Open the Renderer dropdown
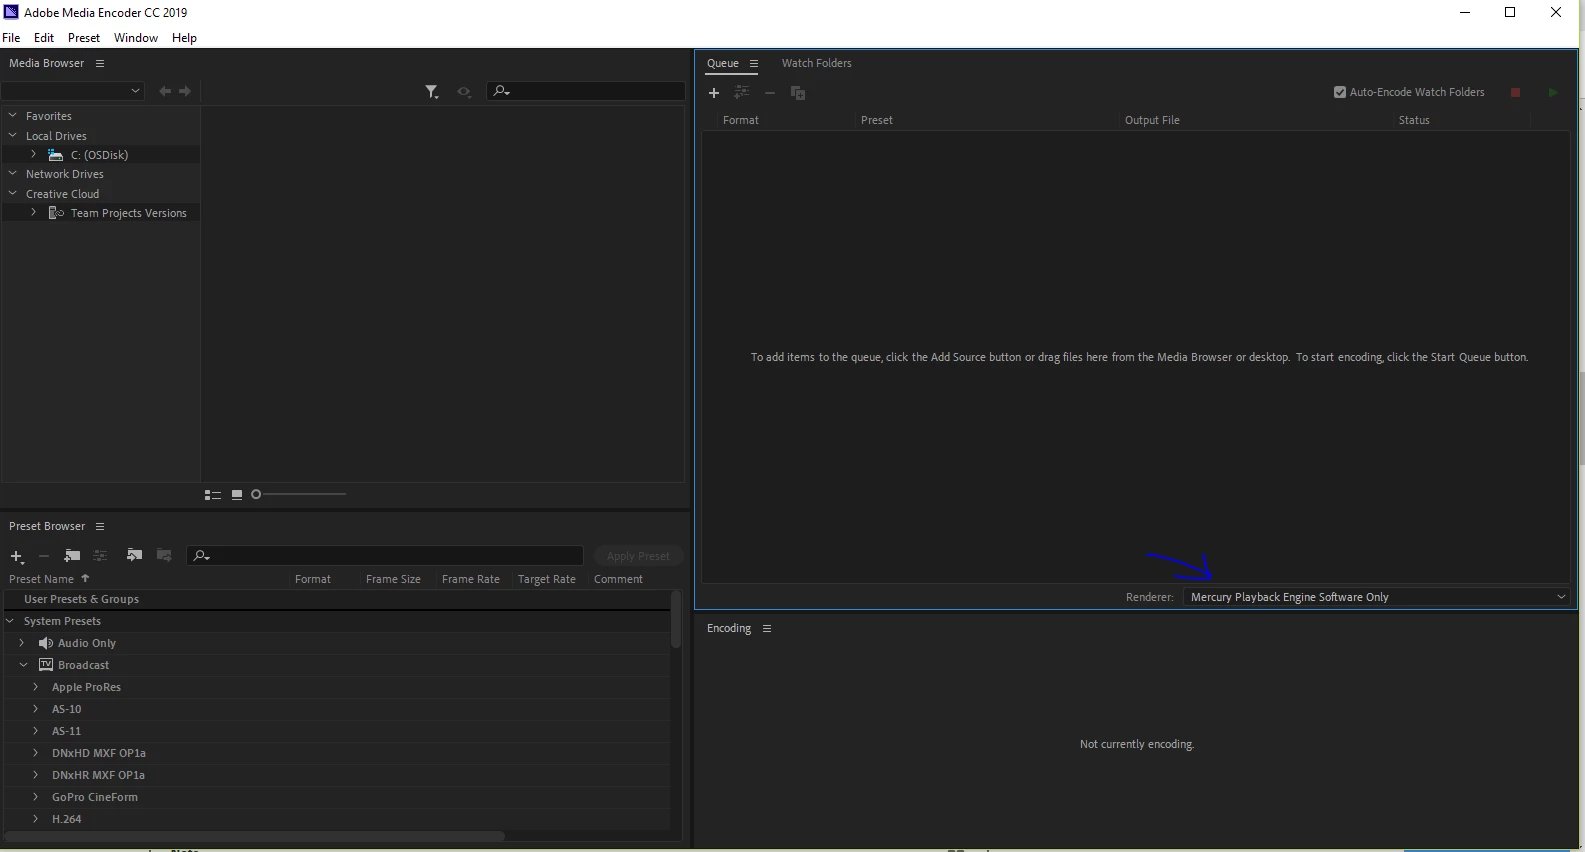The image size is (1585, 852). (x=1378, y=597)
